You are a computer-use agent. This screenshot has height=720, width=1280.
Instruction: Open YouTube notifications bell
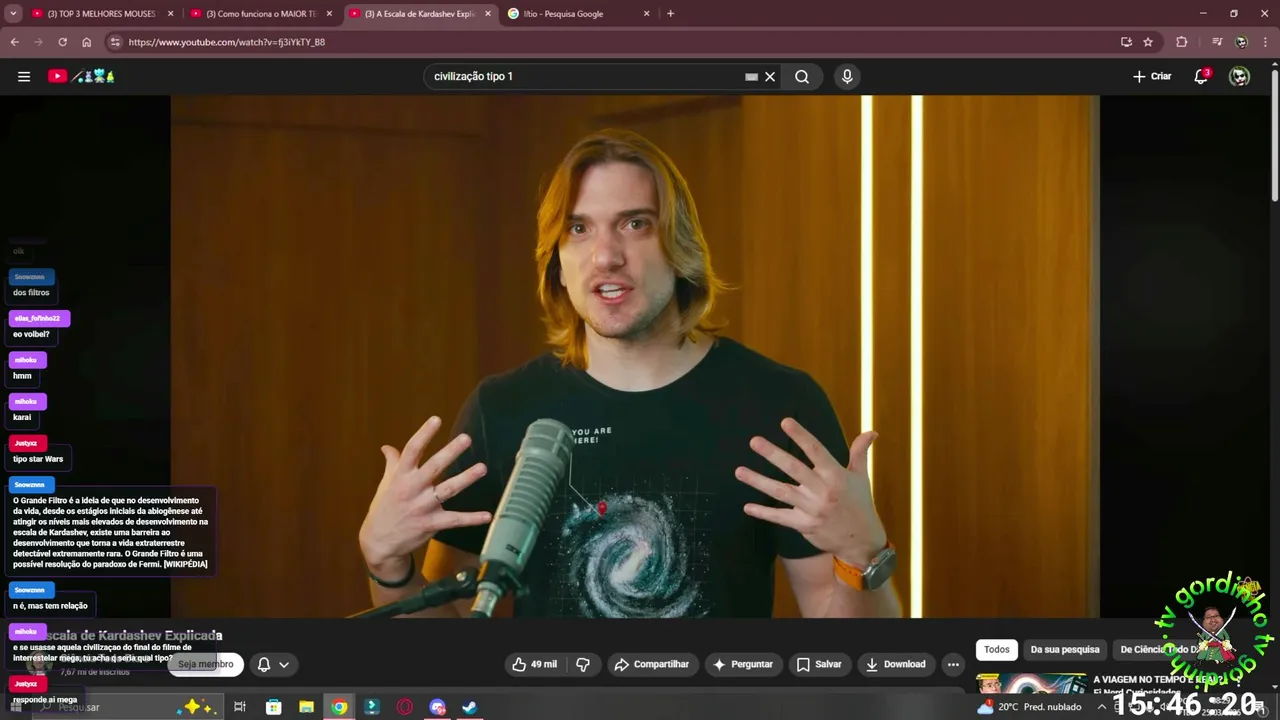click(1201, 76)
